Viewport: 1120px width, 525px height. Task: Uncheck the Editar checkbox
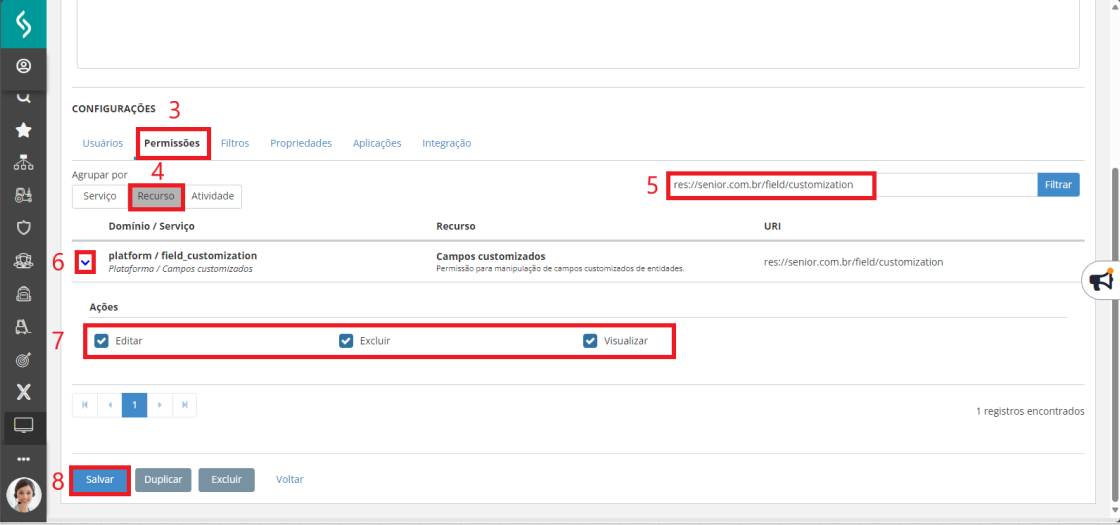101,341
